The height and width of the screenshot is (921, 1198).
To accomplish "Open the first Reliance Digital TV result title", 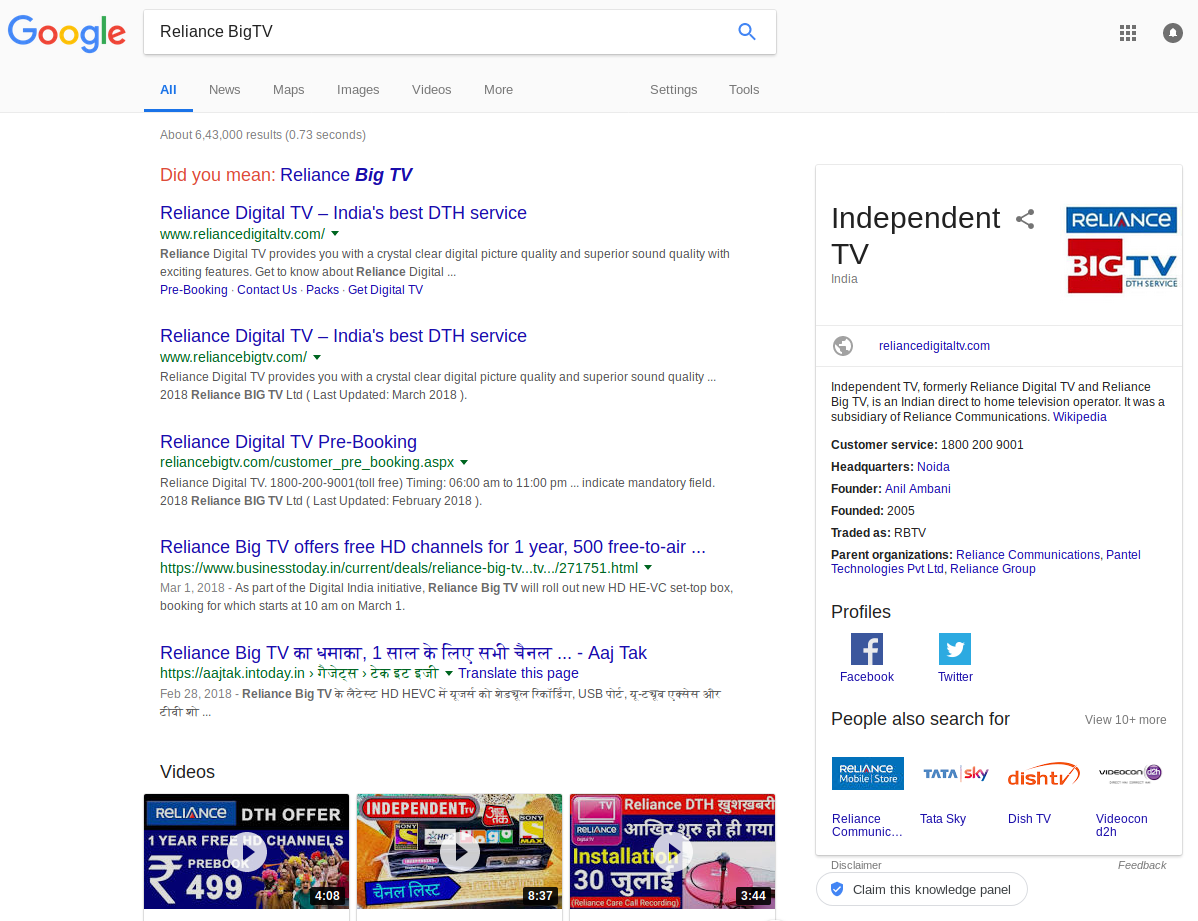I will click(x=343, y=212).
